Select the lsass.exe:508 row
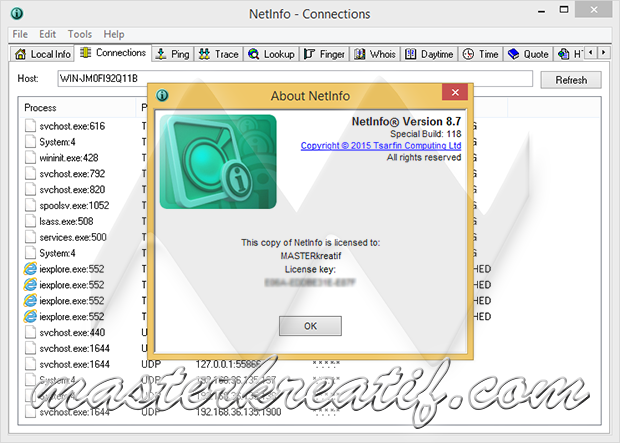This screenshot has height=443, width=620. click(66, 221)
